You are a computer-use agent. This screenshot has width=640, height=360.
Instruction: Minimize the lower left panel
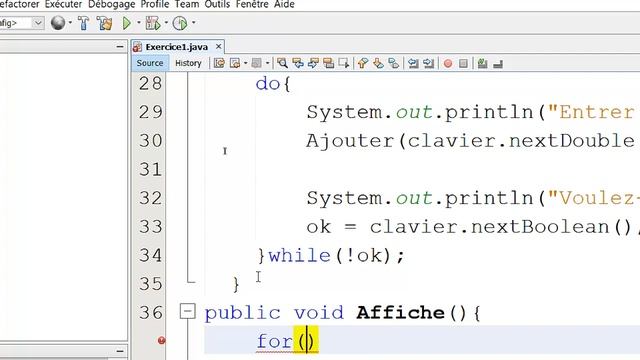click(120, 351)
